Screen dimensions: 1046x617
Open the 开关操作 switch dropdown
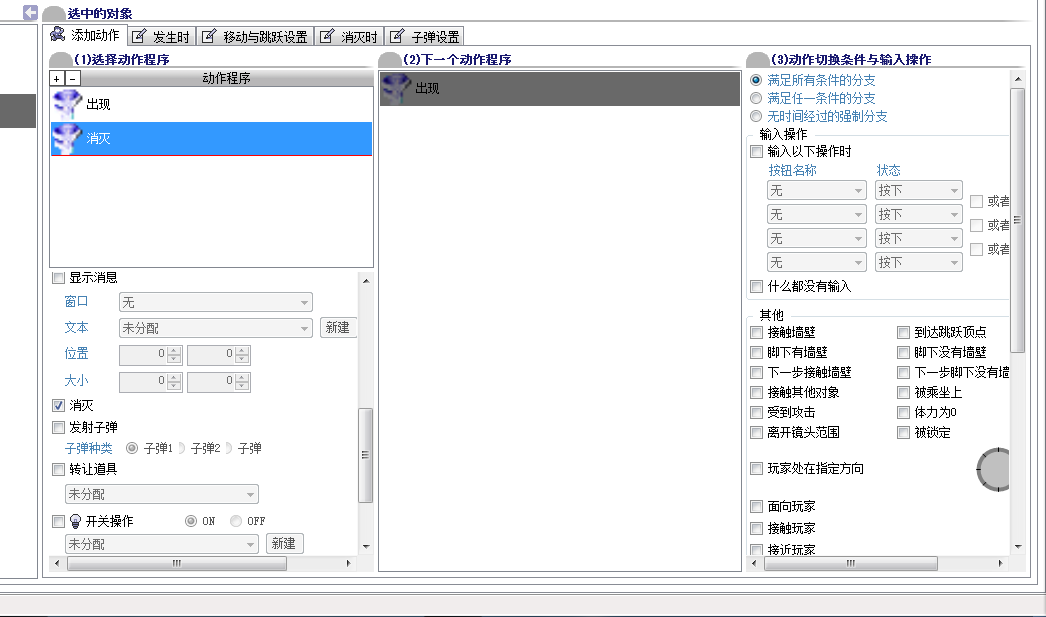(x=161, y=544)
